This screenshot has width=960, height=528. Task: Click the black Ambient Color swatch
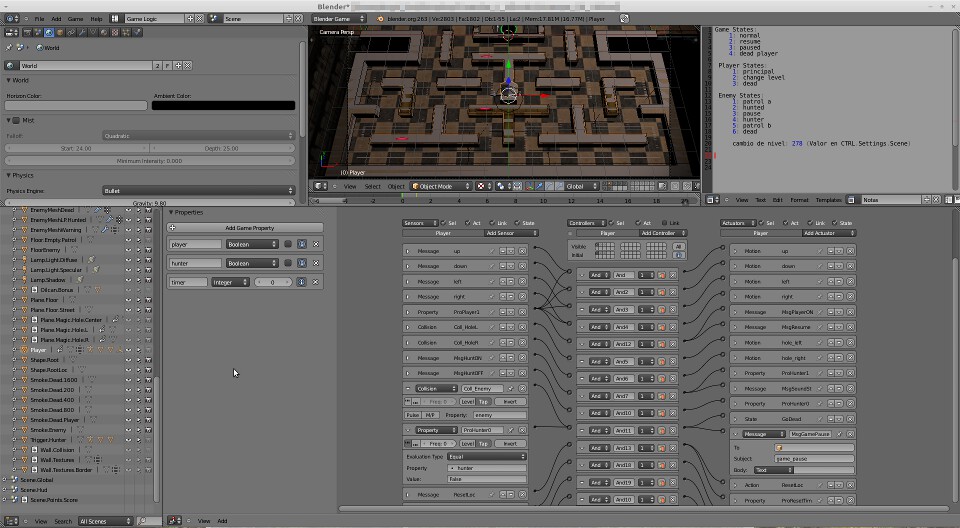pos(223,105)
